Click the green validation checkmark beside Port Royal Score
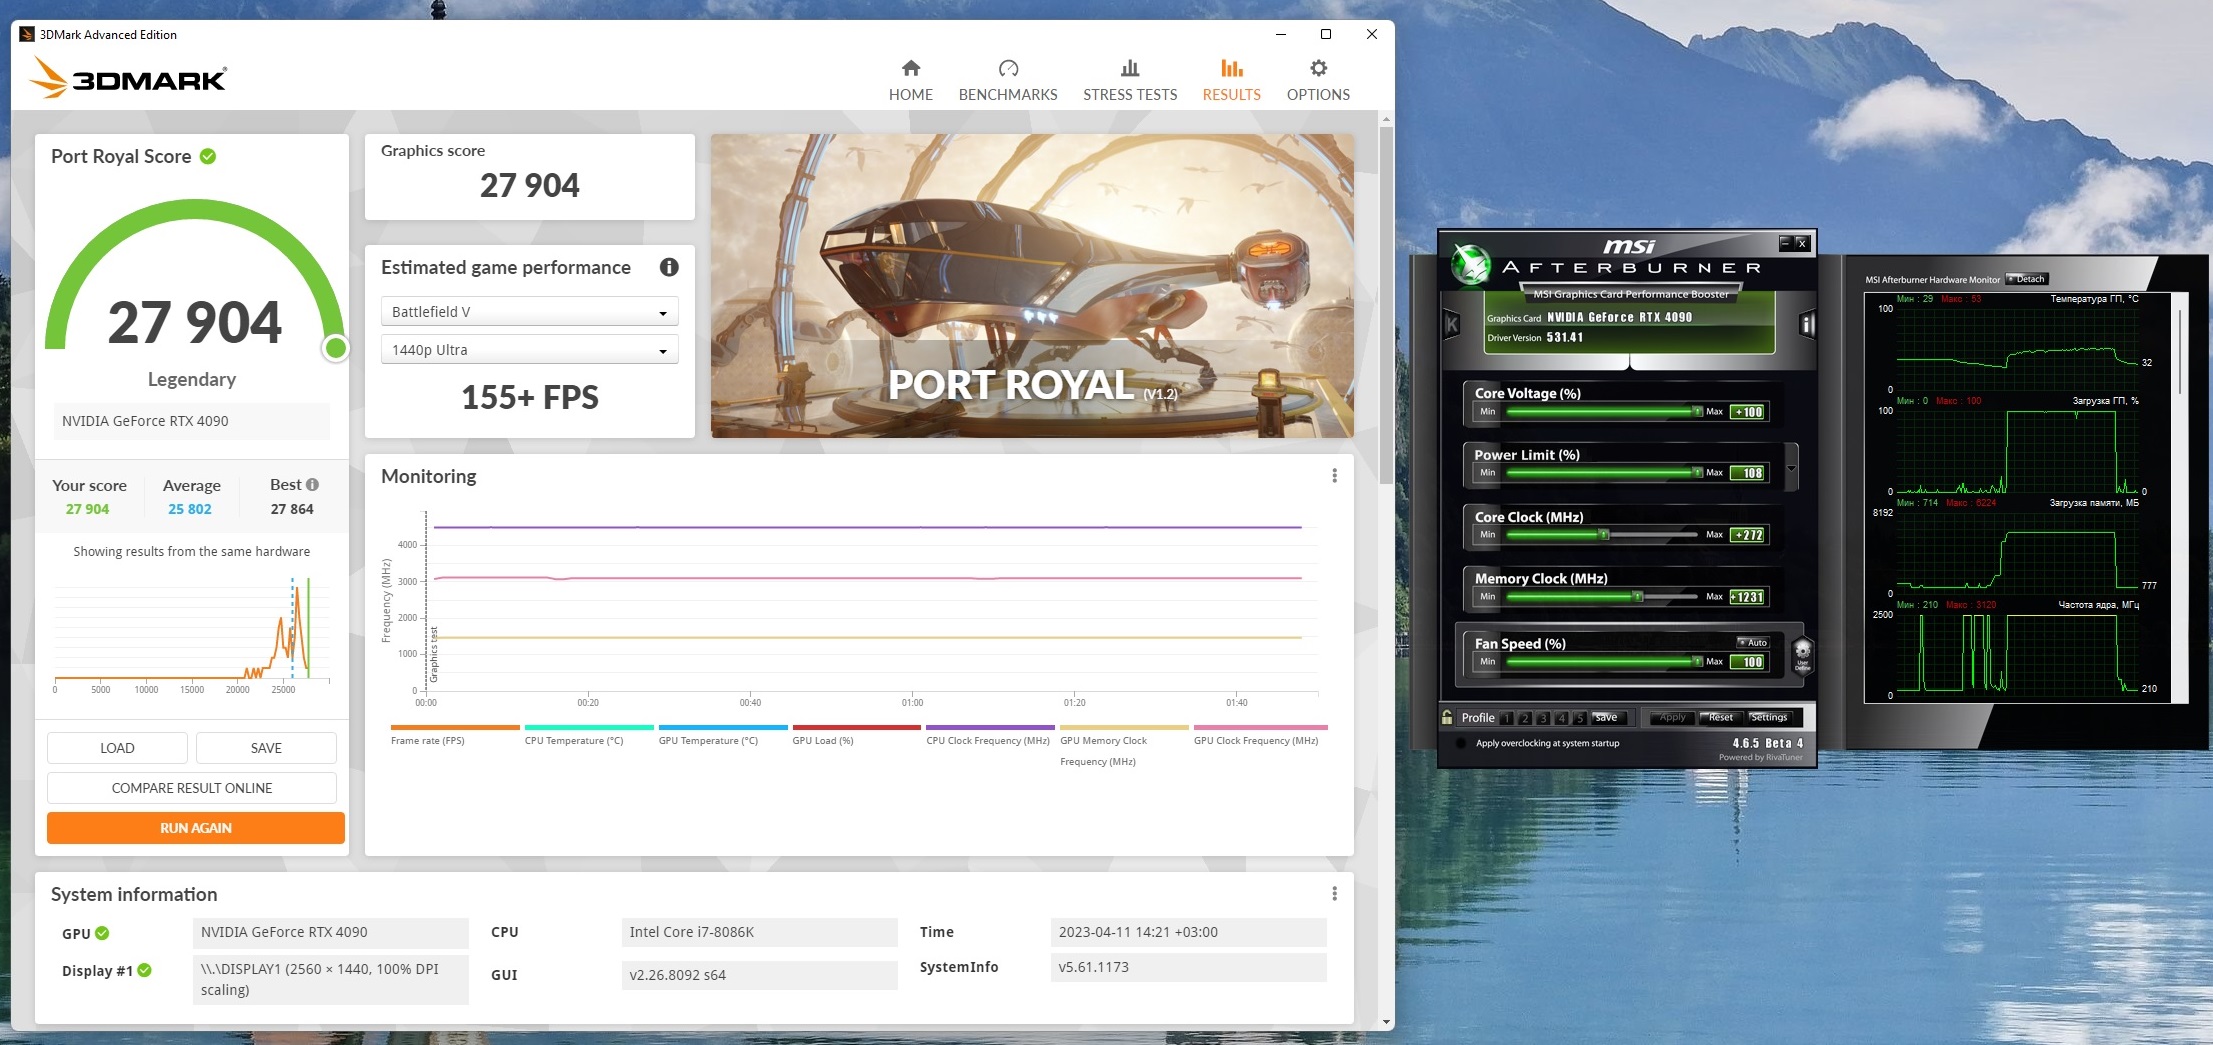The image size is (2213, 1045). [x=208, y=156]
